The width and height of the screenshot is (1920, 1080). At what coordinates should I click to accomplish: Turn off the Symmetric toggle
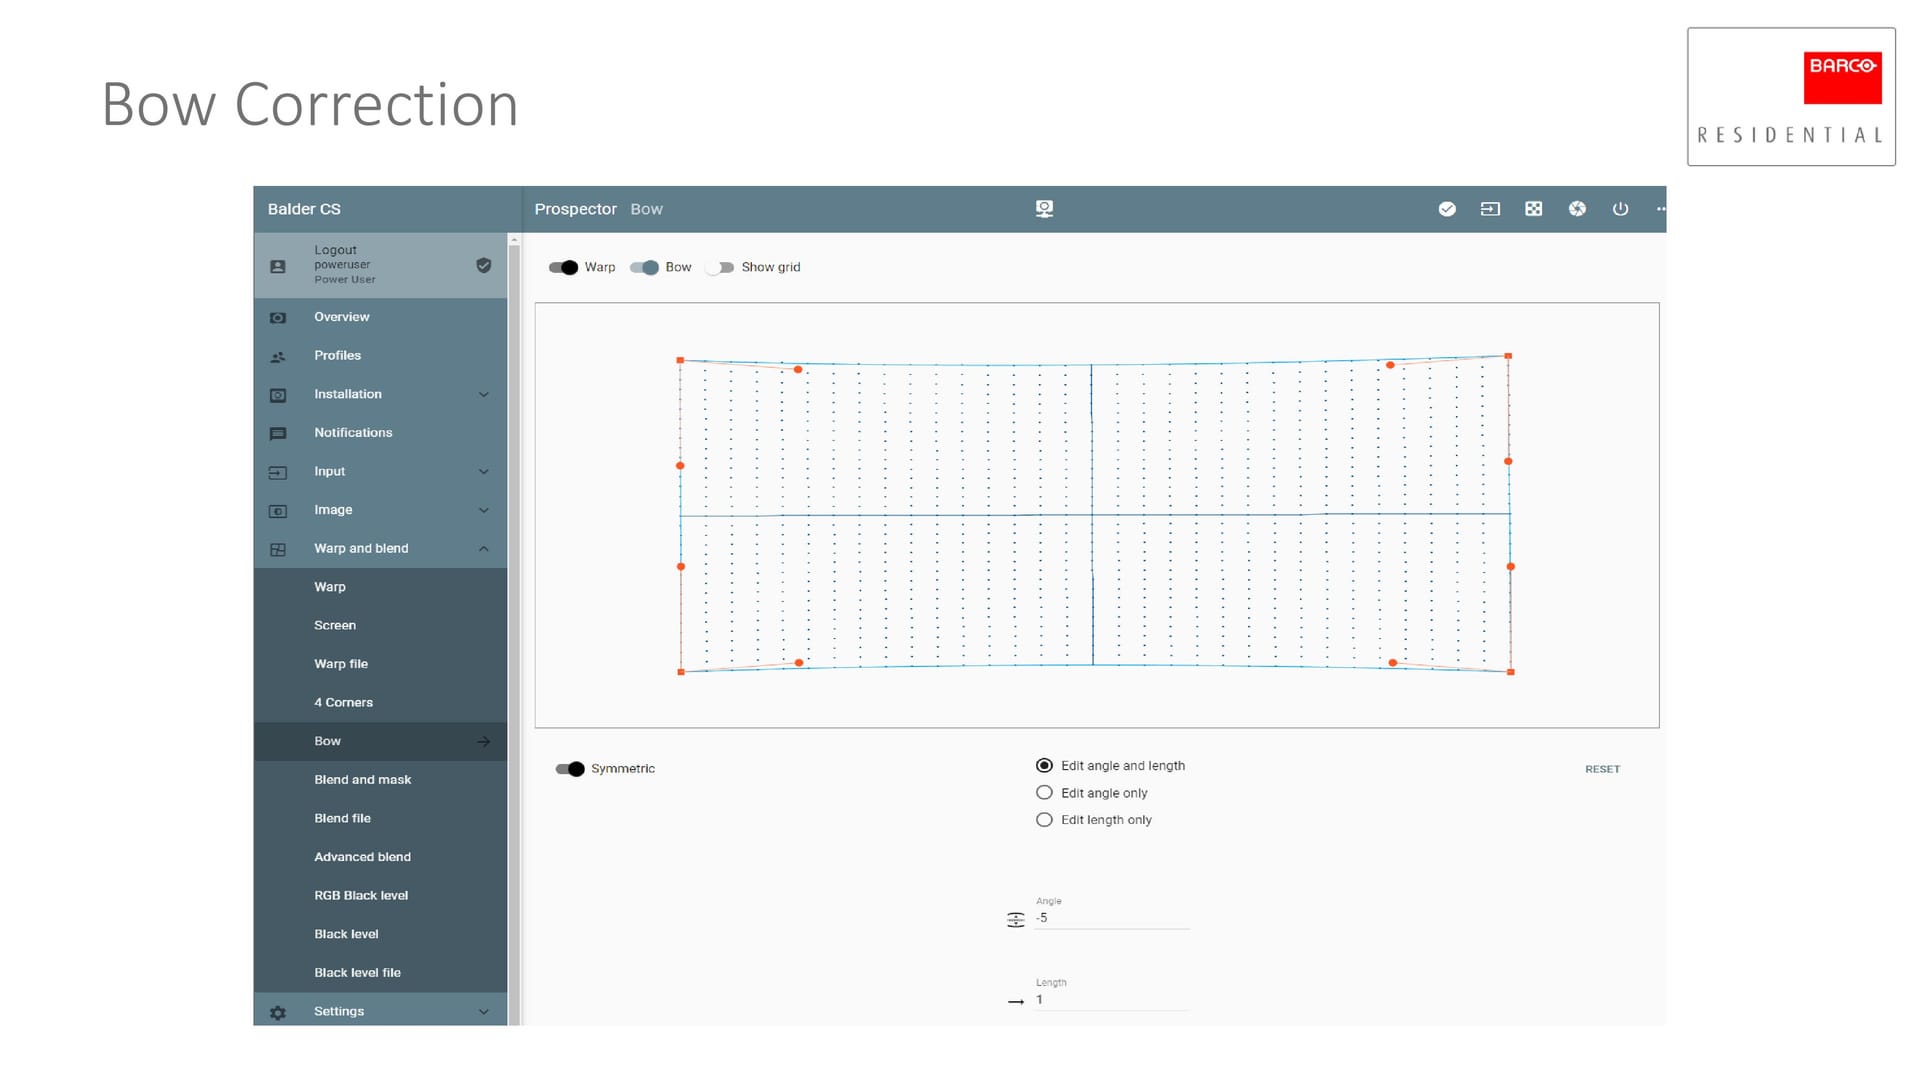(x=570, y=769)
